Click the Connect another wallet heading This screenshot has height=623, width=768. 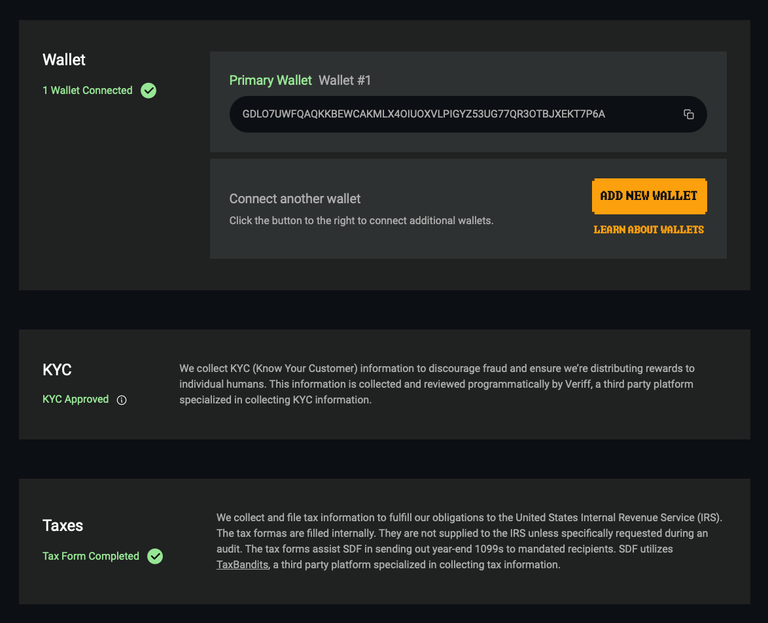point(295,199)
